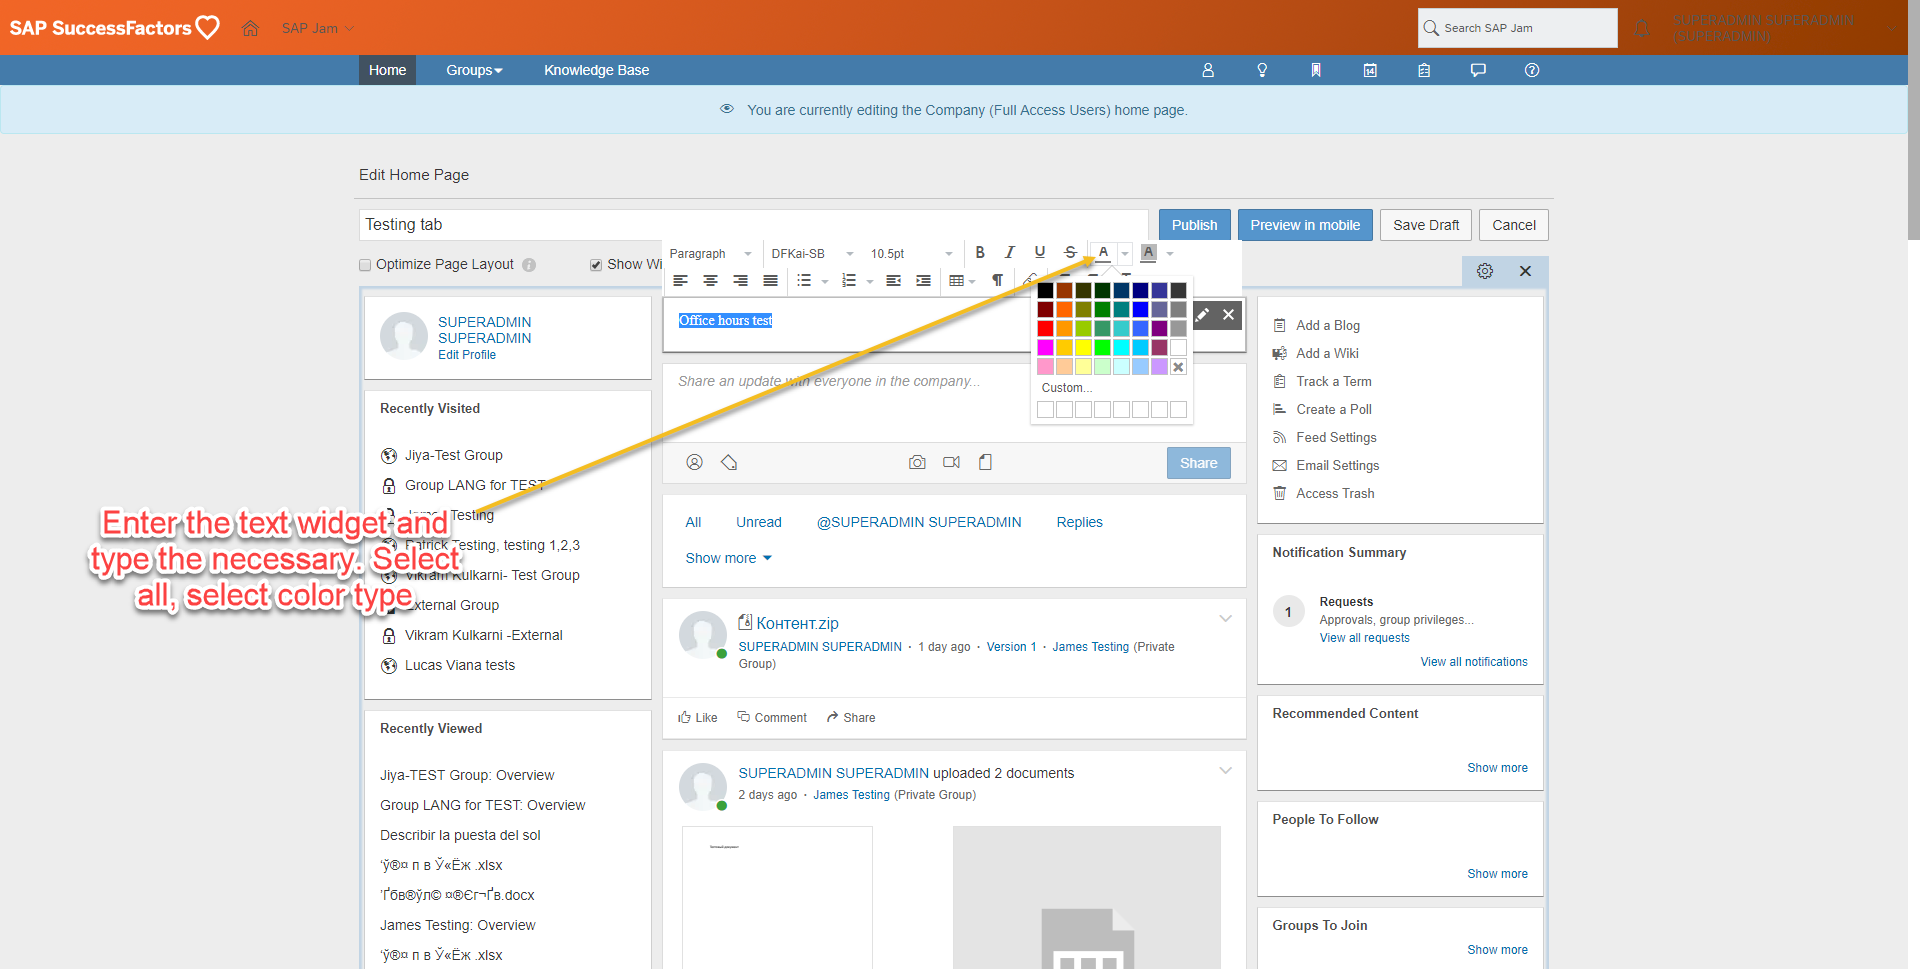The width and height of the screenshot is (1920, 969).
Task: Click the lightbulb icon in nav bar
Action: point(1262,70)
